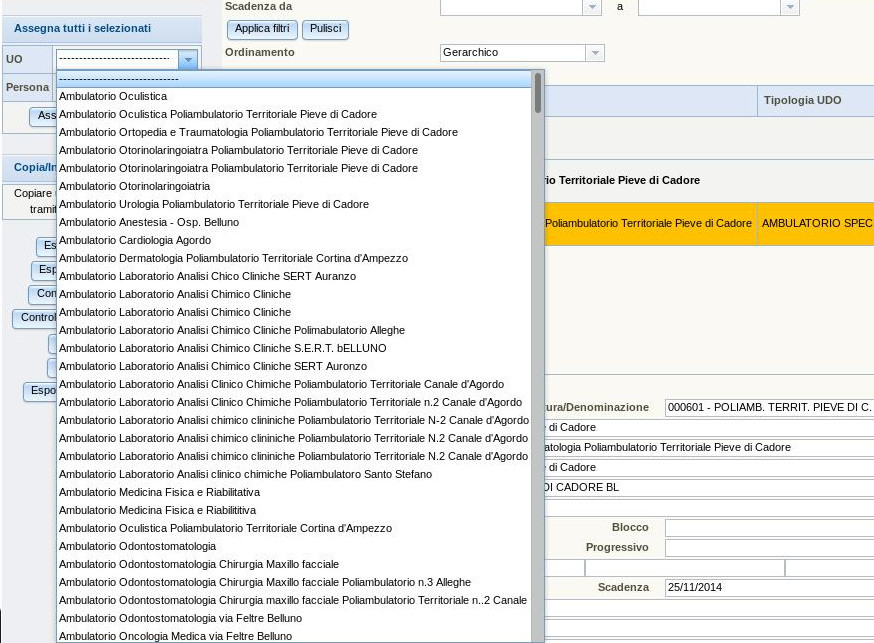Screen dimensions: 874x643
Task: Choose Ambulatorio Oncologia Medica via Feltre Belluno
Action: coord(176,636)
